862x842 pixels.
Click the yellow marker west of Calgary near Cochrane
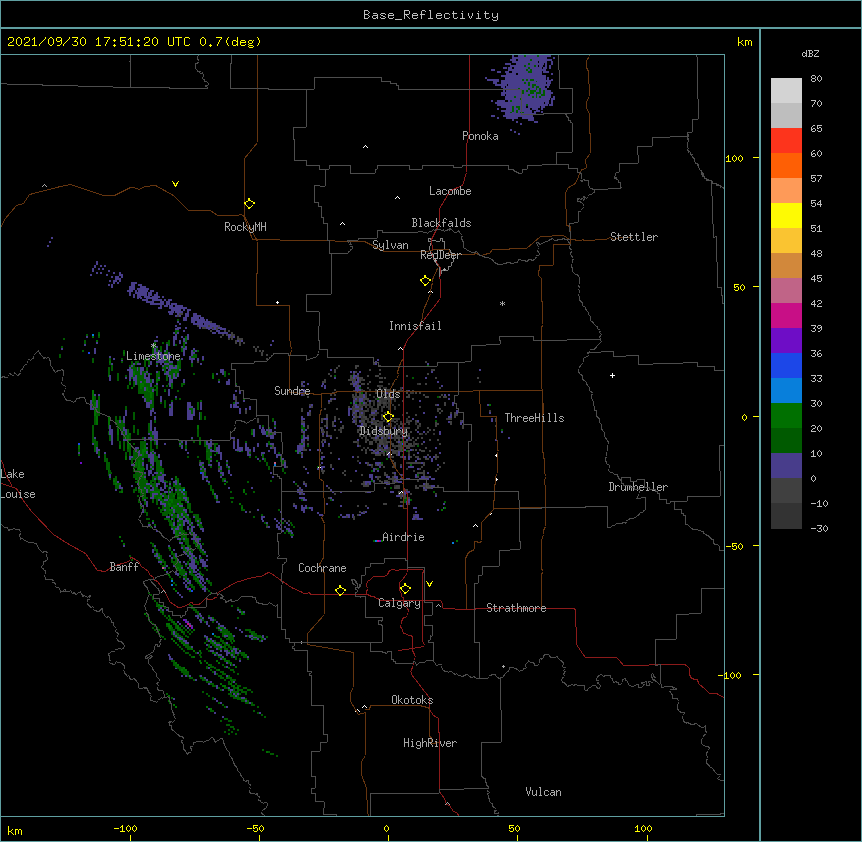pyautogui.click(x=340, y=590)
